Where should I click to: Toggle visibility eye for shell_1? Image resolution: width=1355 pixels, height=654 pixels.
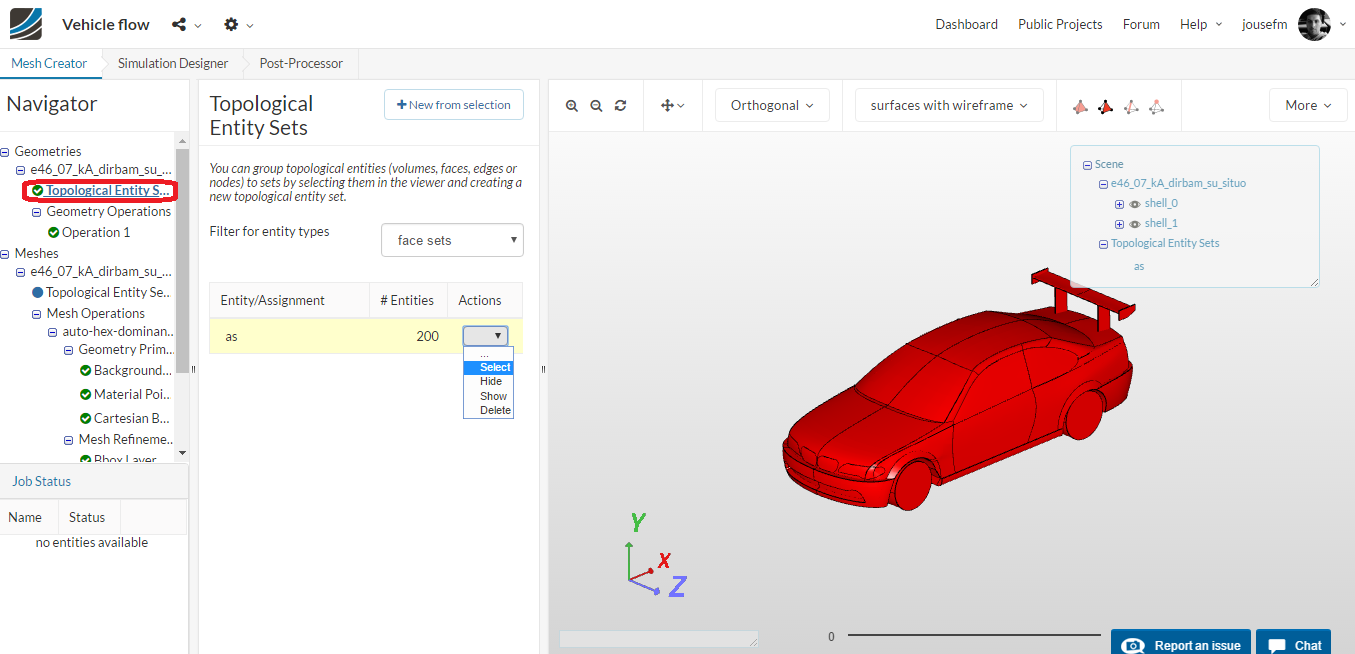coord(1135,224)
